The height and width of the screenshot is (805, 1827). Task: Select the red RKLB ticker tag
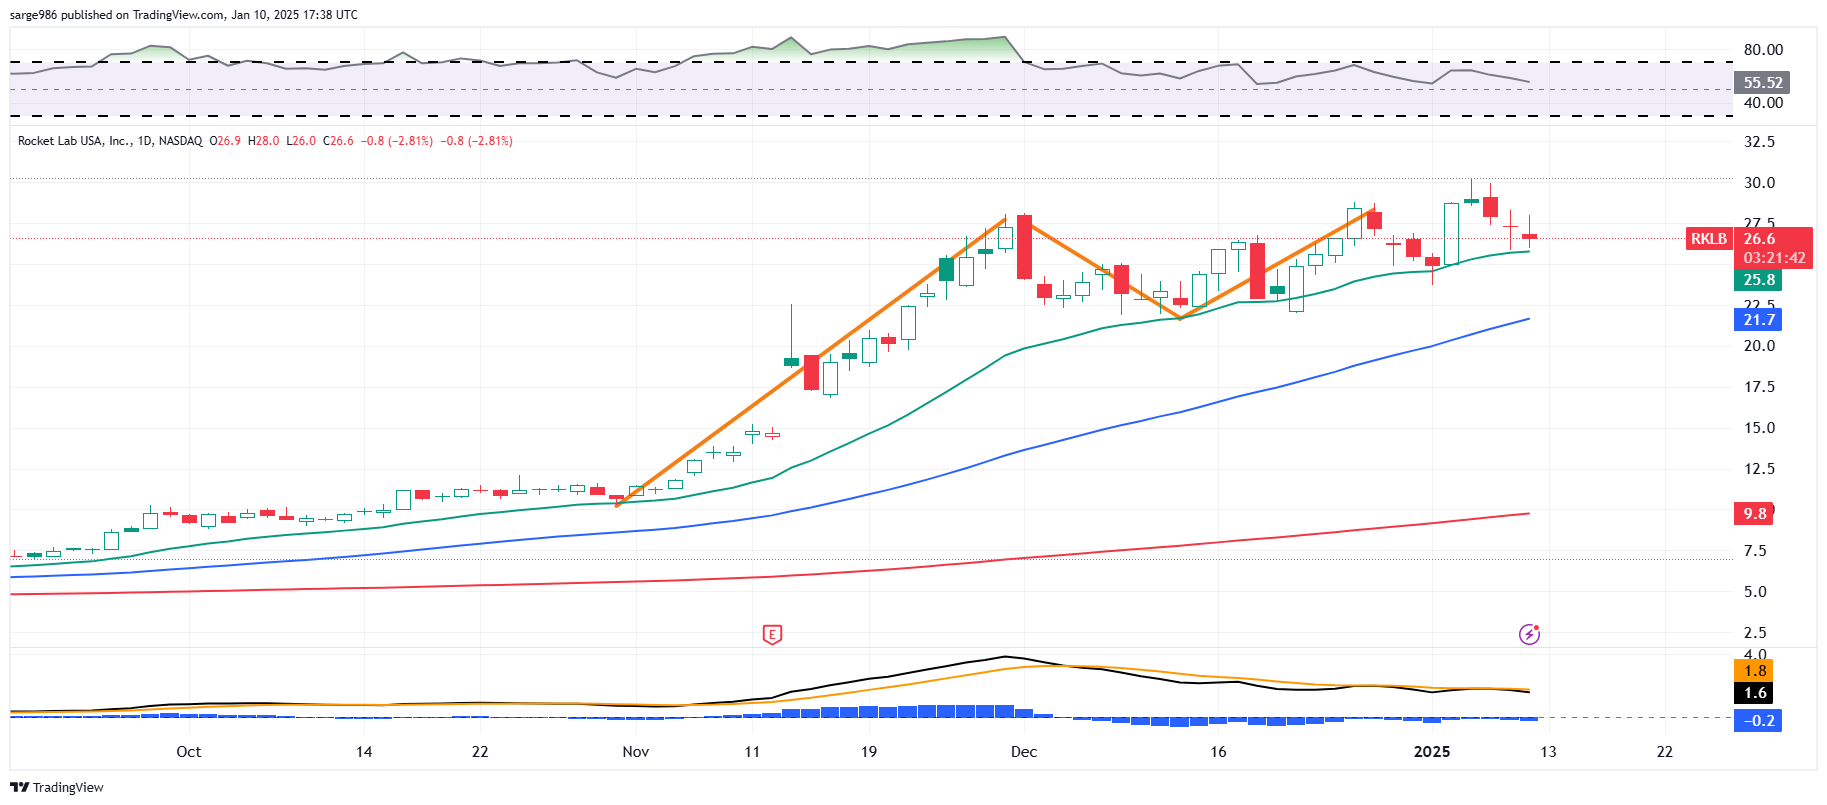tap(1708, 239)
